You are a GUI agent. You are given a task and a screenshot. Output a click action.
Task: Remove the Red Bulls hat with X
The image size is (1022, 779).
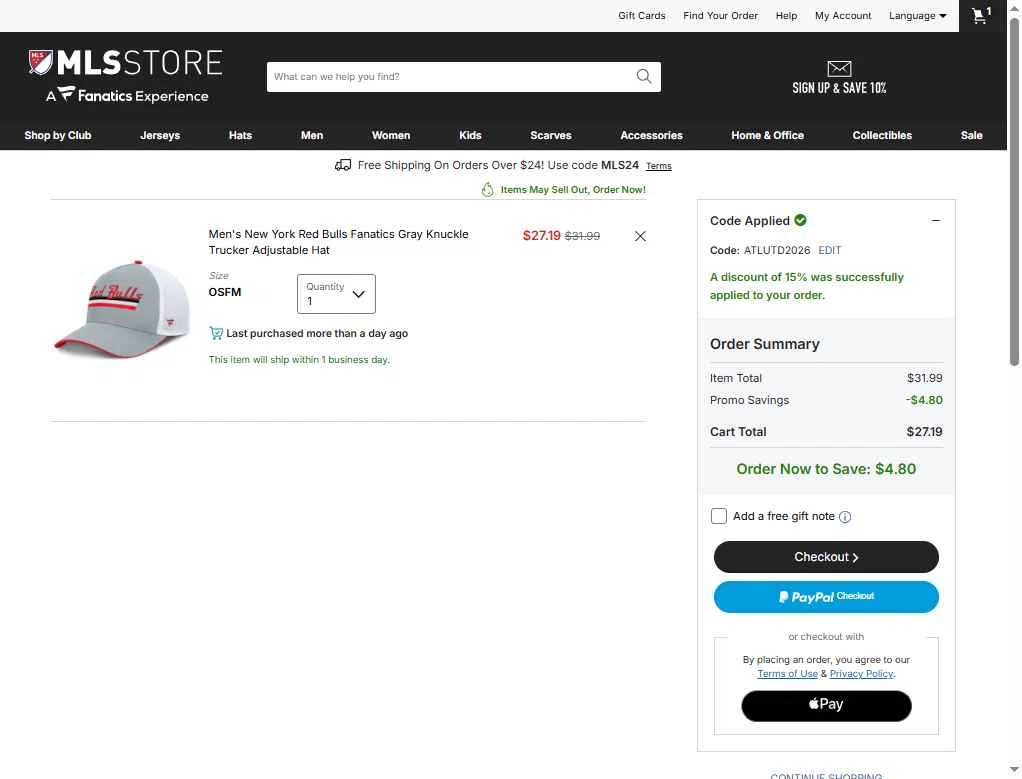tap(640, 236)
